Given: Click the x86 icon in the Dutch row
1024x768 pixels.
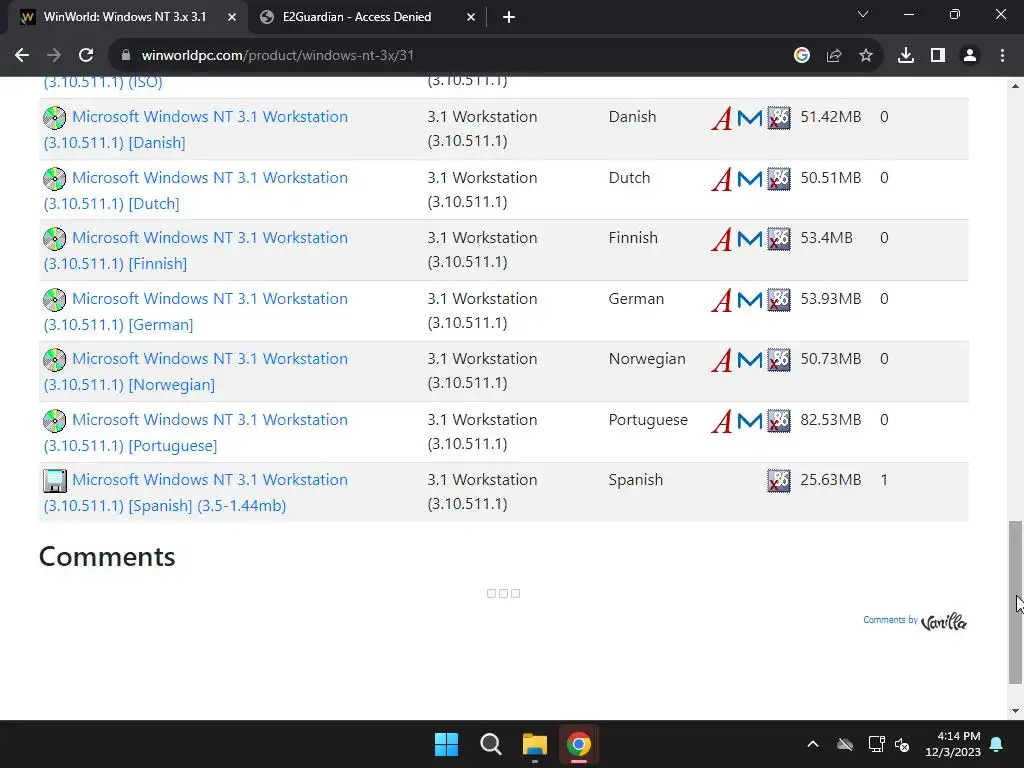Looking at the screenshot, I should coord(778,178).
